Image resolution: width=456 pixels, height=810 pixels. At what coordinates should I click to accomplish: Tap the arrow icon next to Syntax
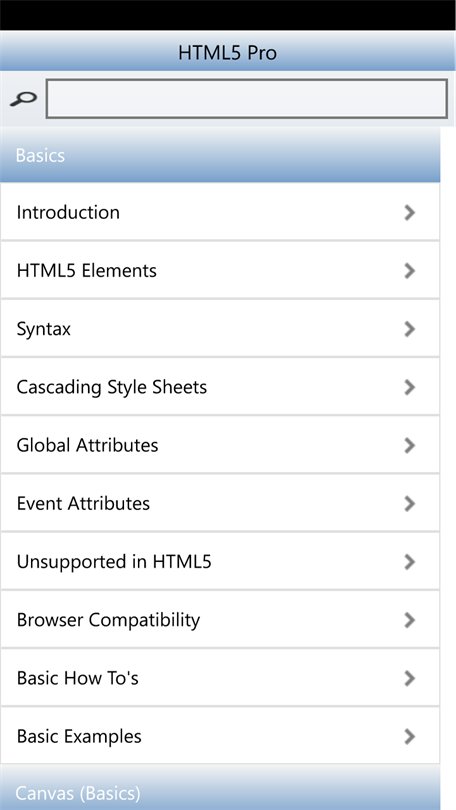coord(410,329)
